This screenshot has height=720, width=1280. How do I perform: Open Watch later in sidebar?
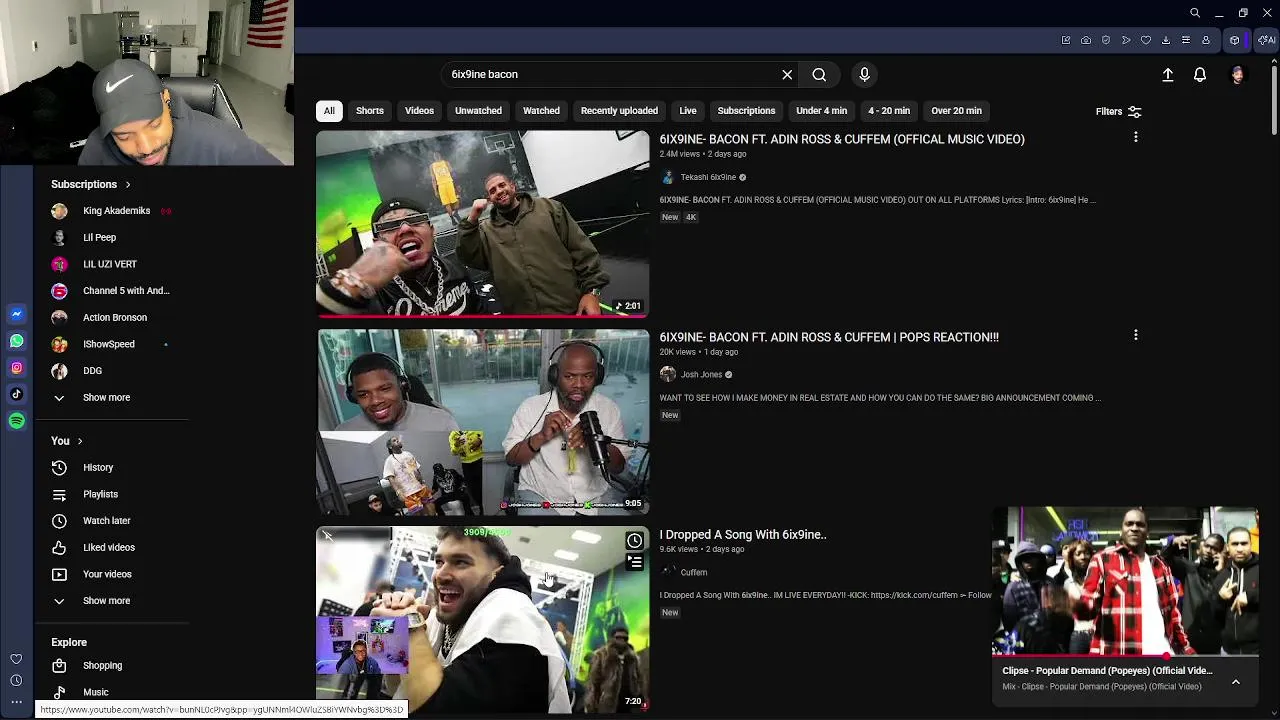pyautogui.click(x=106, y=521)
